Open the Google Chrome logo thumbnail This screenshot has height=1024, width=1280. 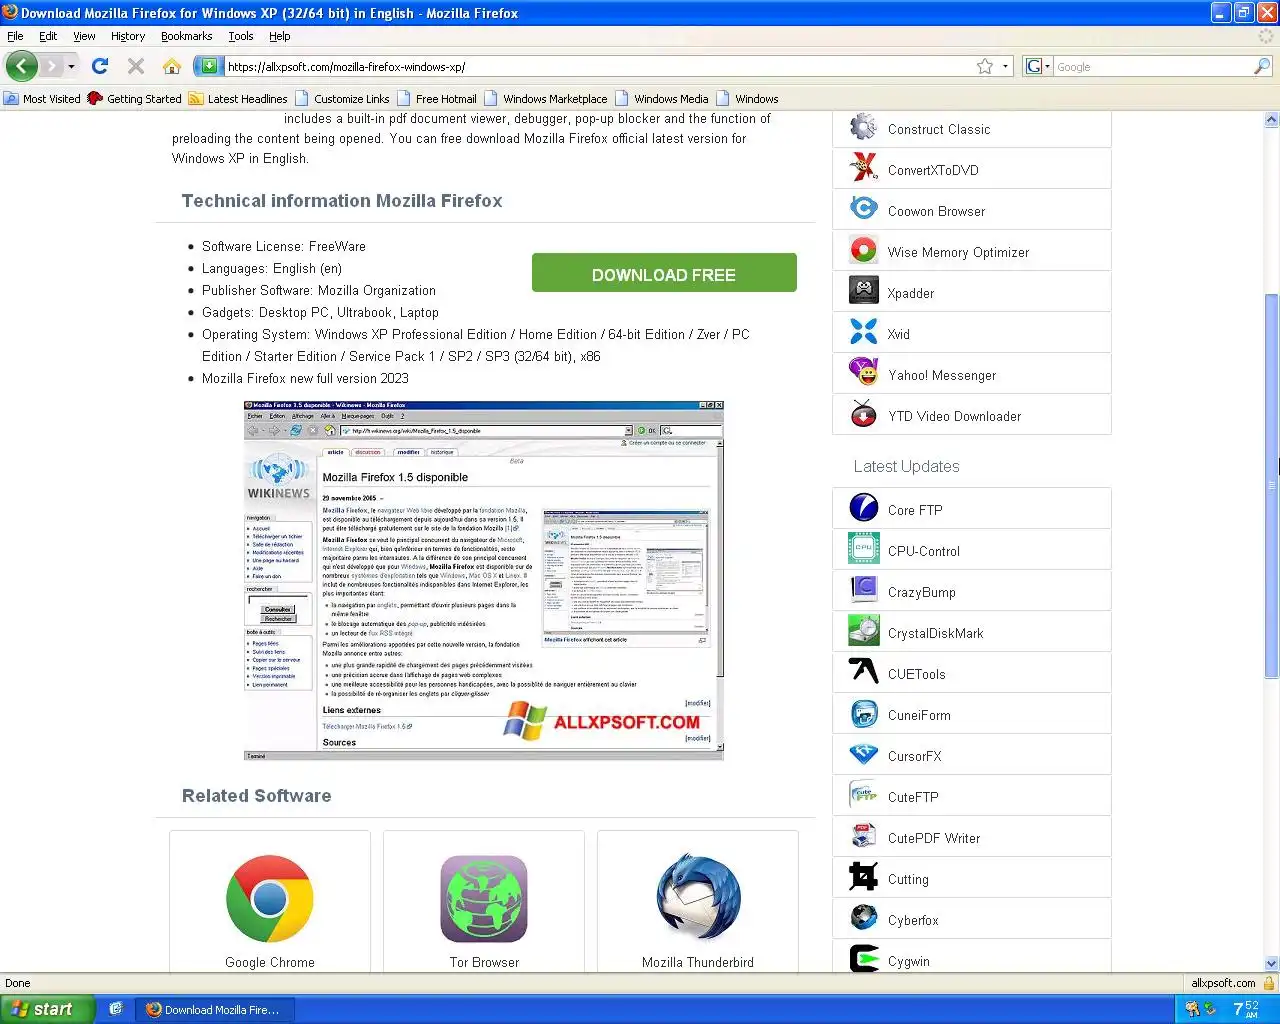pos(270,898)
